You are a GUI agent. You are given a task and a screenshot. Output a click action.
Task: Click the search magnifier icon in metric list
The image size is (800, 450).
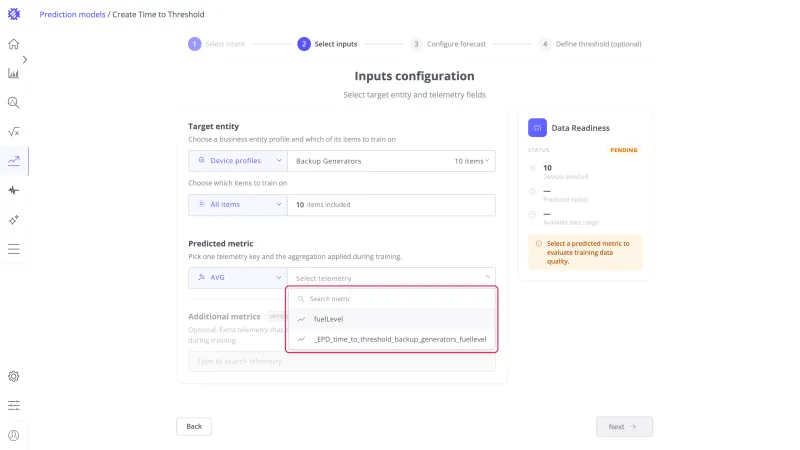tap(301, 299)
